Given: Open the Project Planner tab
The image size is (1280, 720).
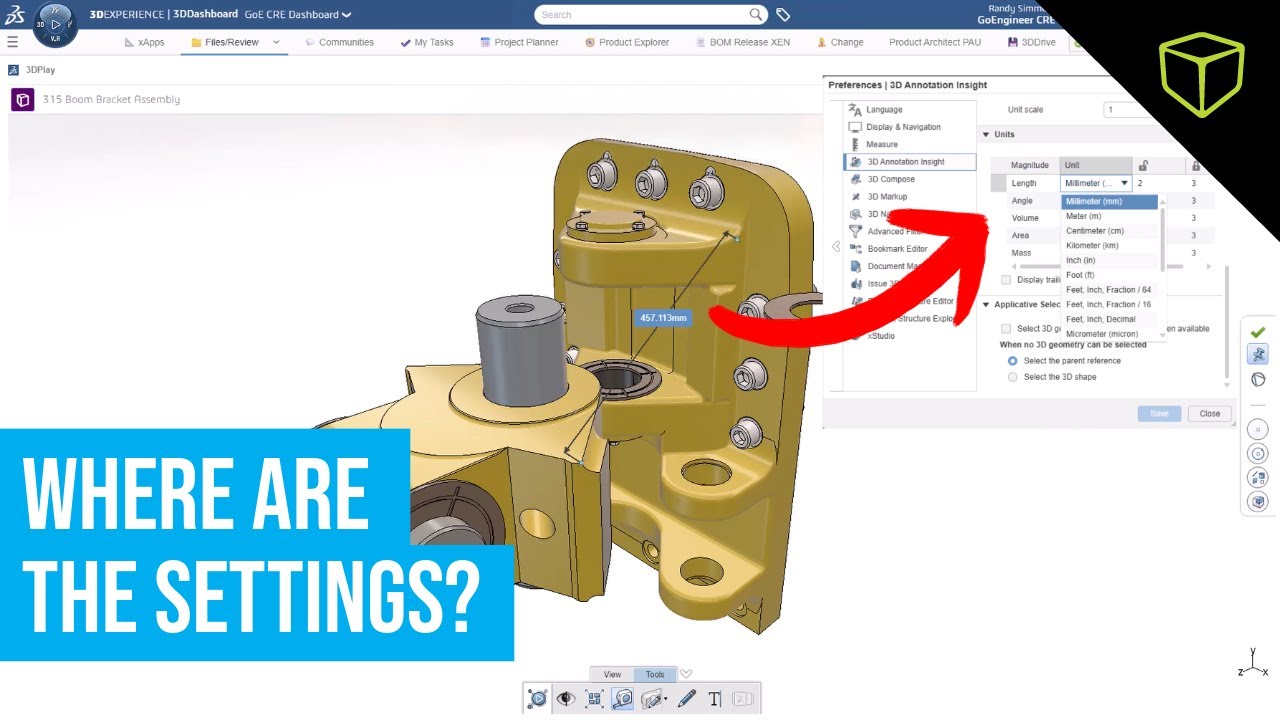Looking at the screenshot, I should 519,42.
